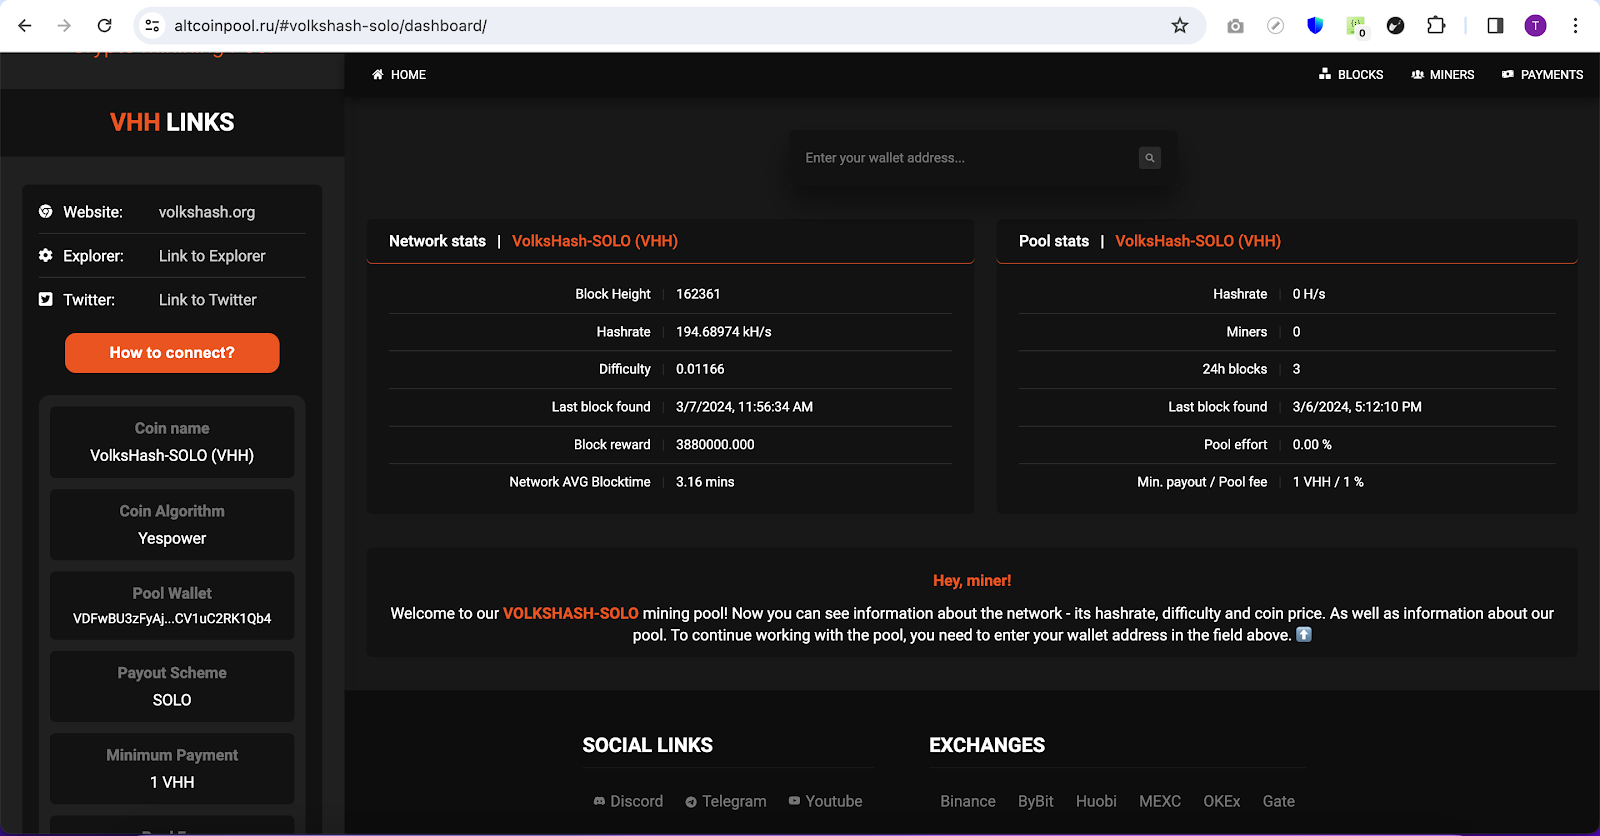
Task: Click the browser forward arrow
Action: (x=64, y=26)
